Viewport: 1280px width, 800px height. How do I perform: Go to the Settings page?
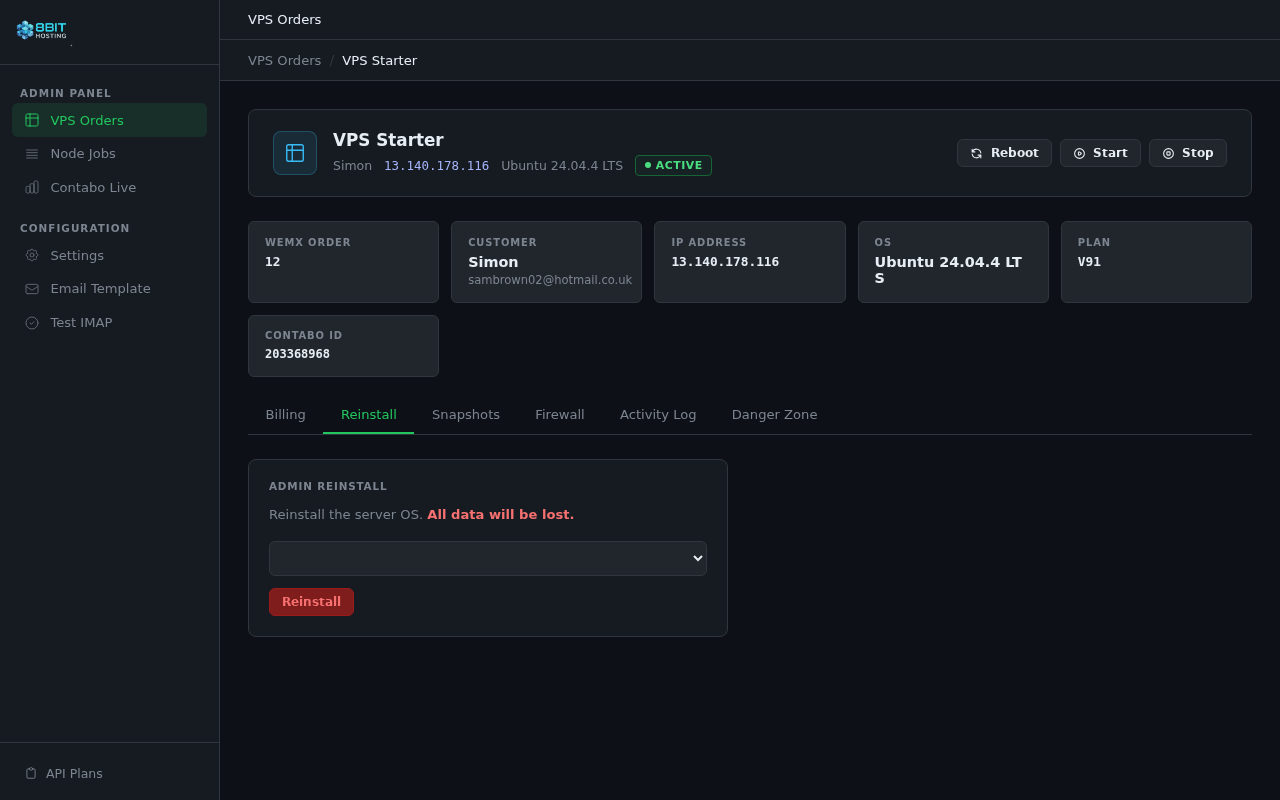pyautogui.click(x=109, y=255)
